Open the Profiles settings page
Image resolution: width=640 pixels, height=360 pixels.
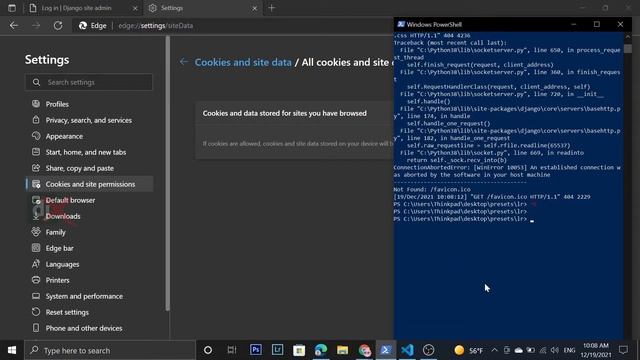57,104
